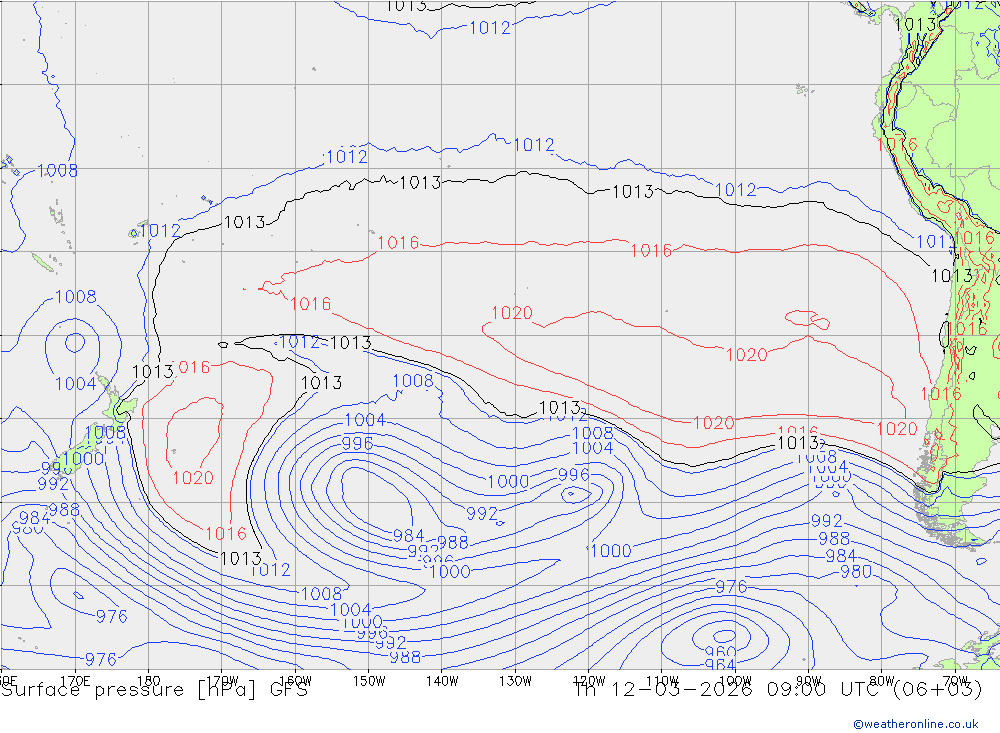Select the '12-03-2026 09:00 UTC (06+03)' timestamp

[x=796, y=690]
